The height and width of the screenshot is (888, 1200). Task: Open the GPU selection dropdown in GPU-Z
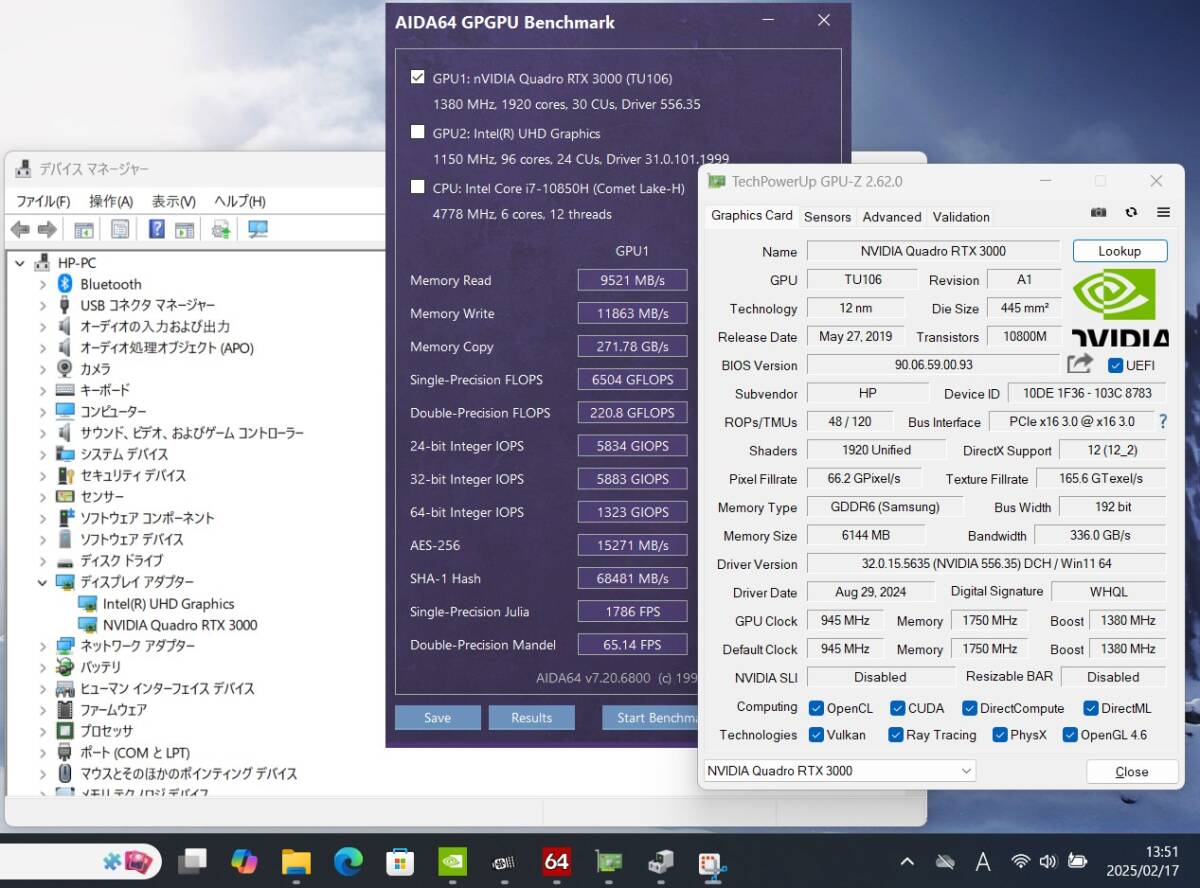pyautogui.click(x=838, y=771)
